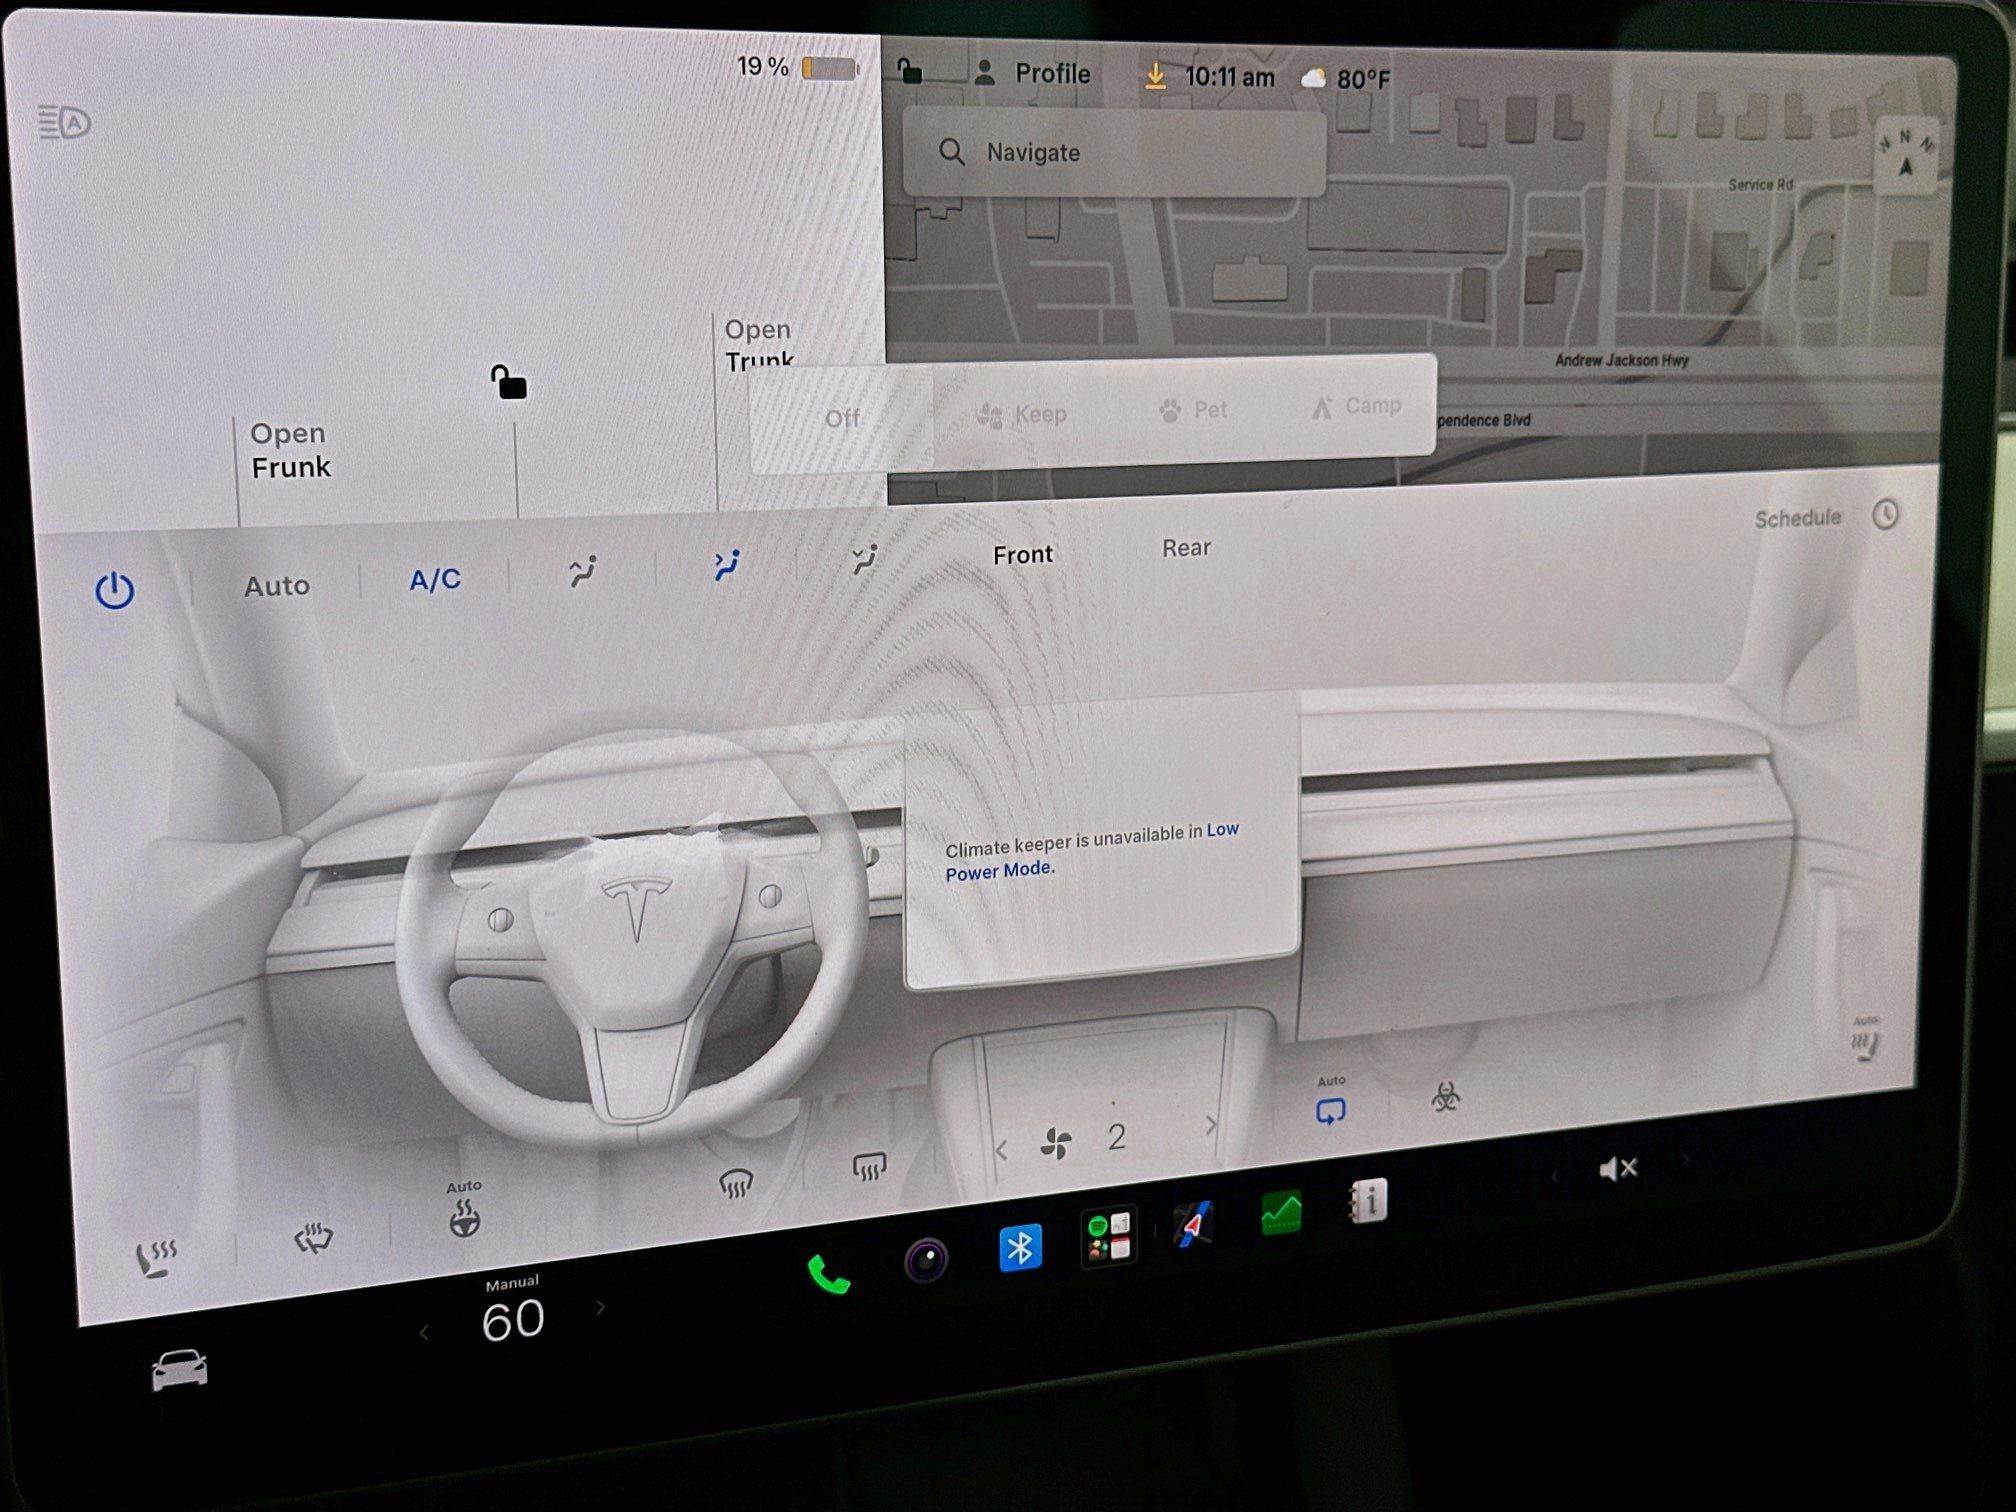Raise temperature with right chevron by 60

[600, 1307]
